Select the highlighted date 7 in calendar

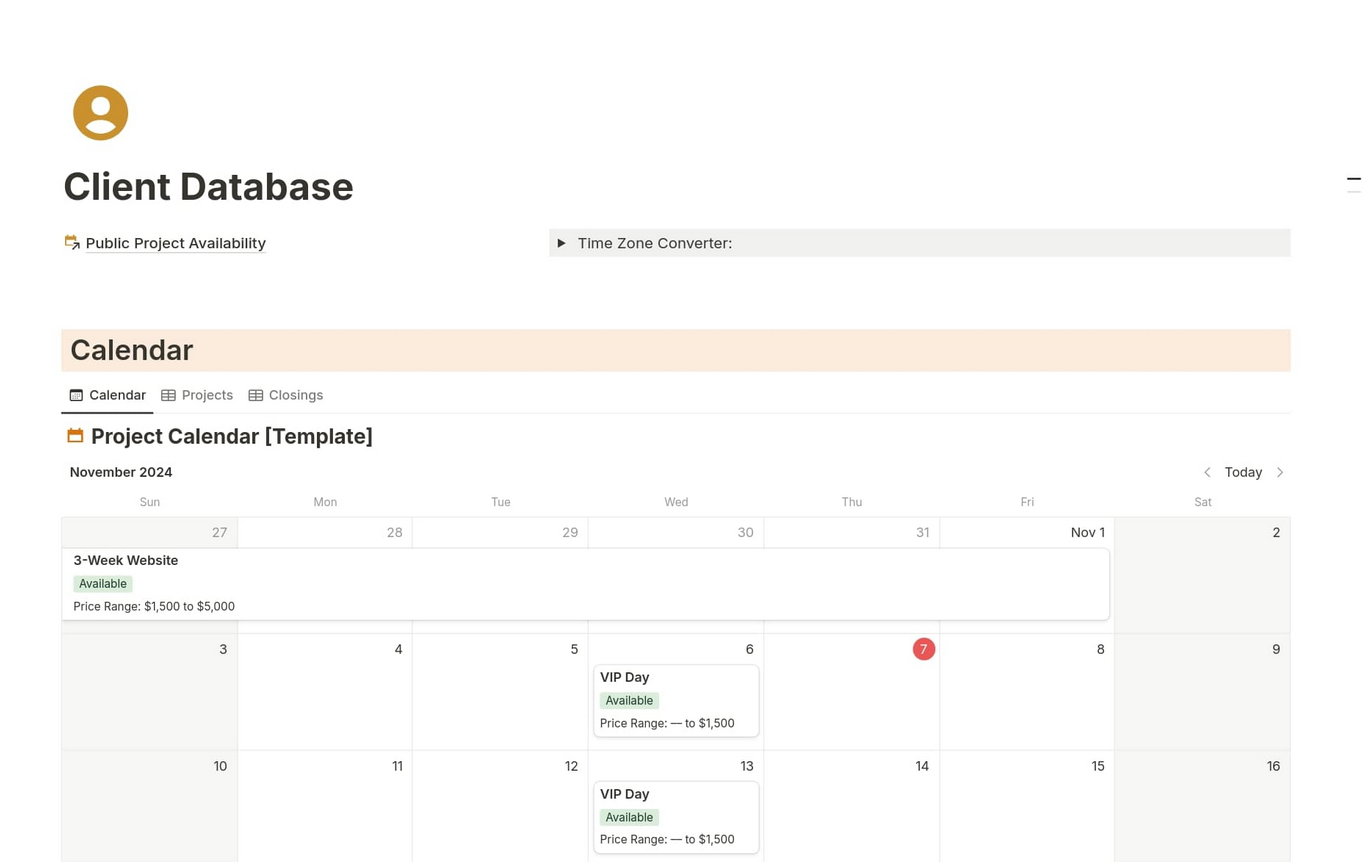click(x=924, y=649)
